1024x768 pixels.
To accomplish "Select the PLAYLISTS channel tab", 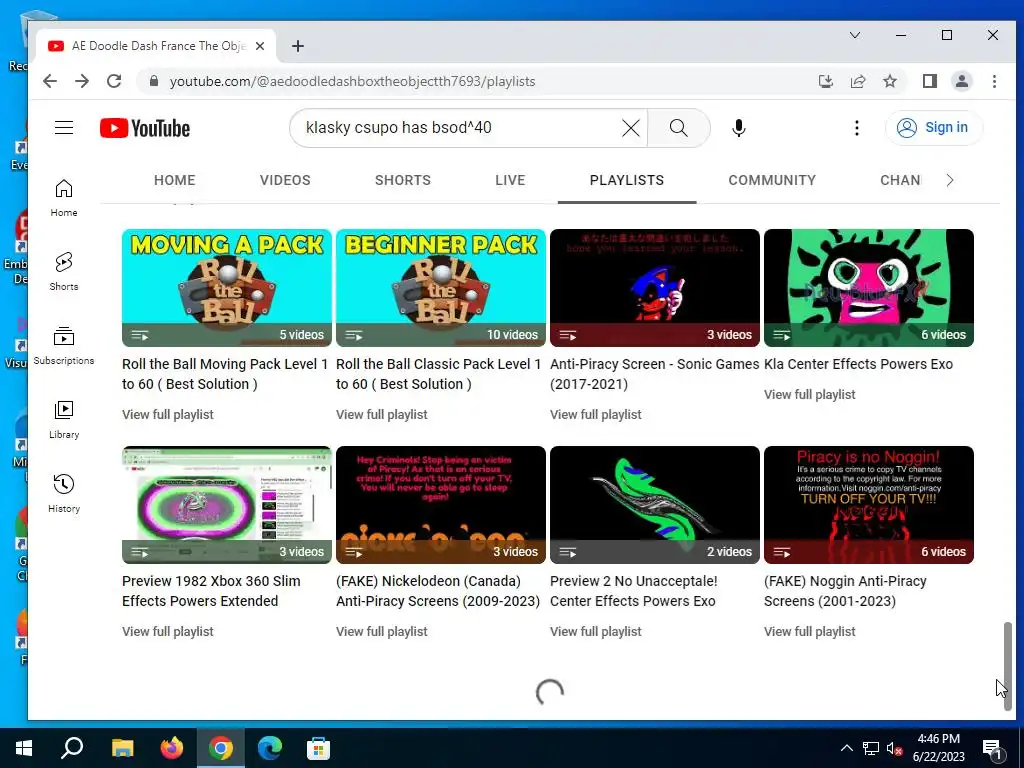I will pyautogui.click(x=627, y=180).
